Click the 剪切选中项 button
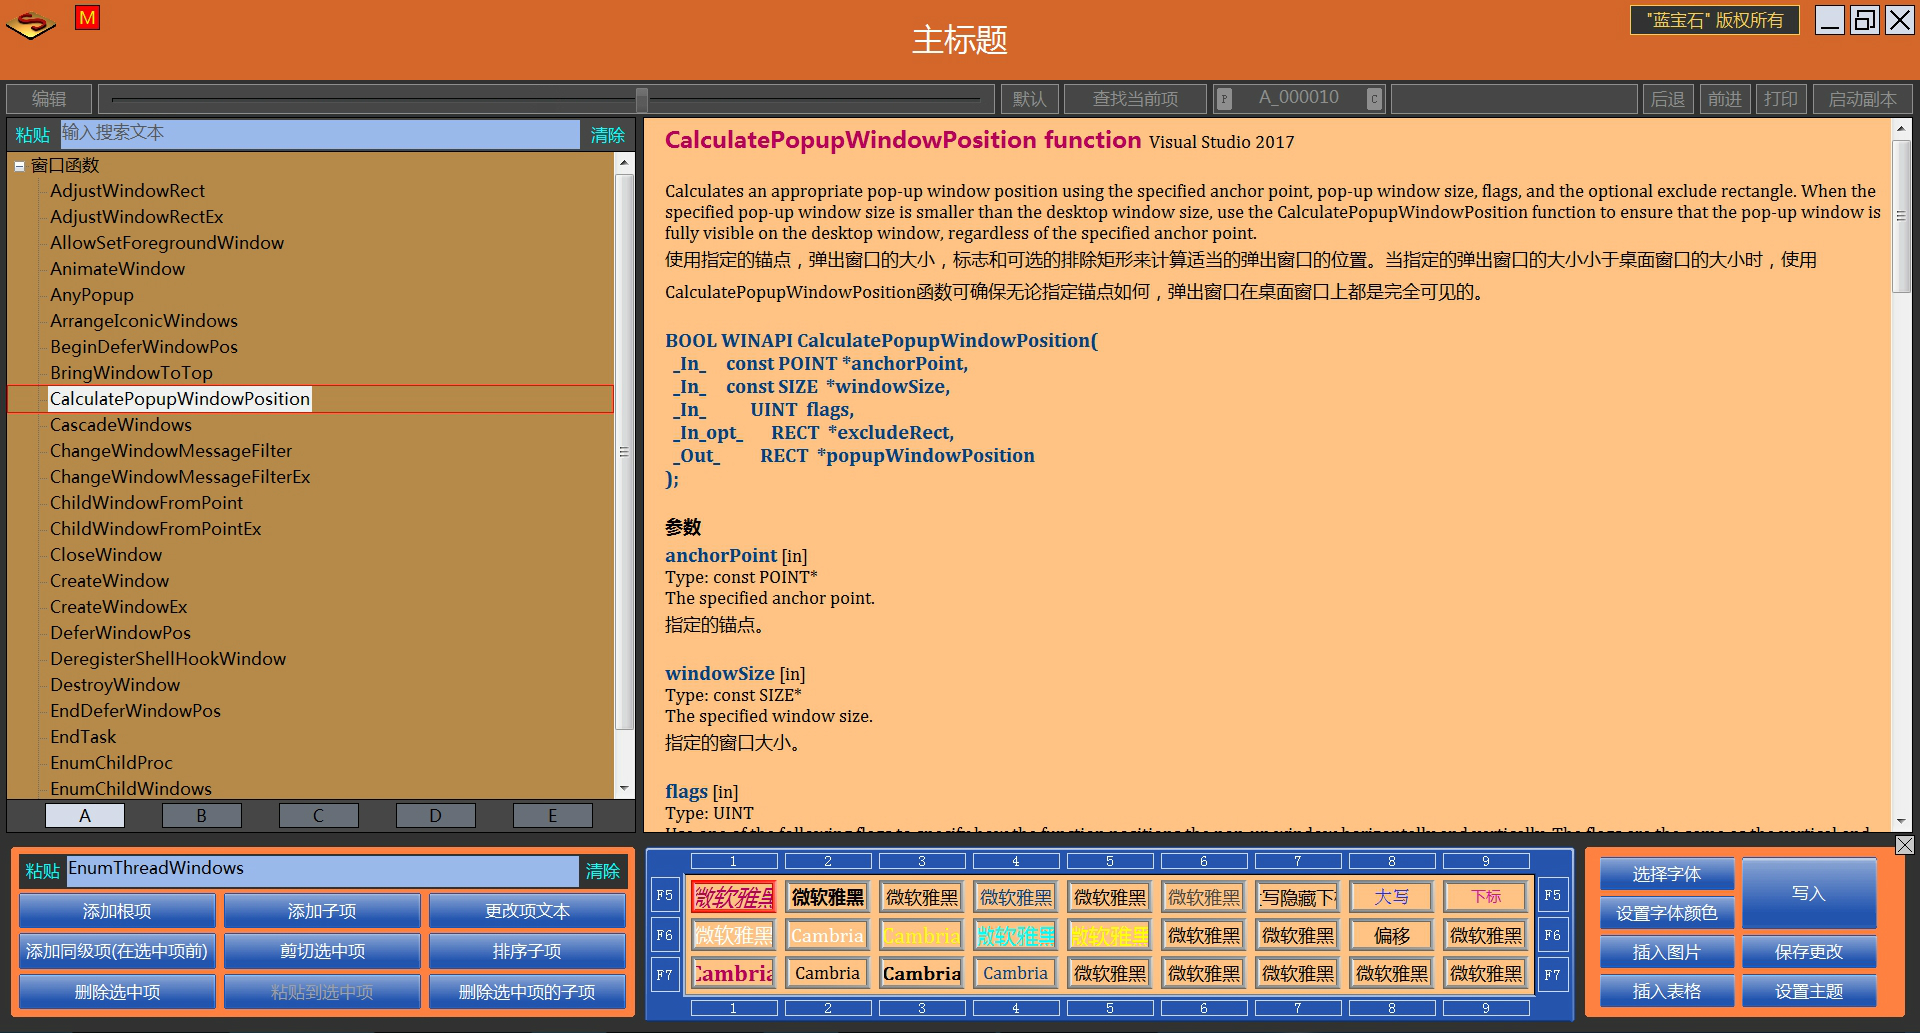 coord(322,951)
